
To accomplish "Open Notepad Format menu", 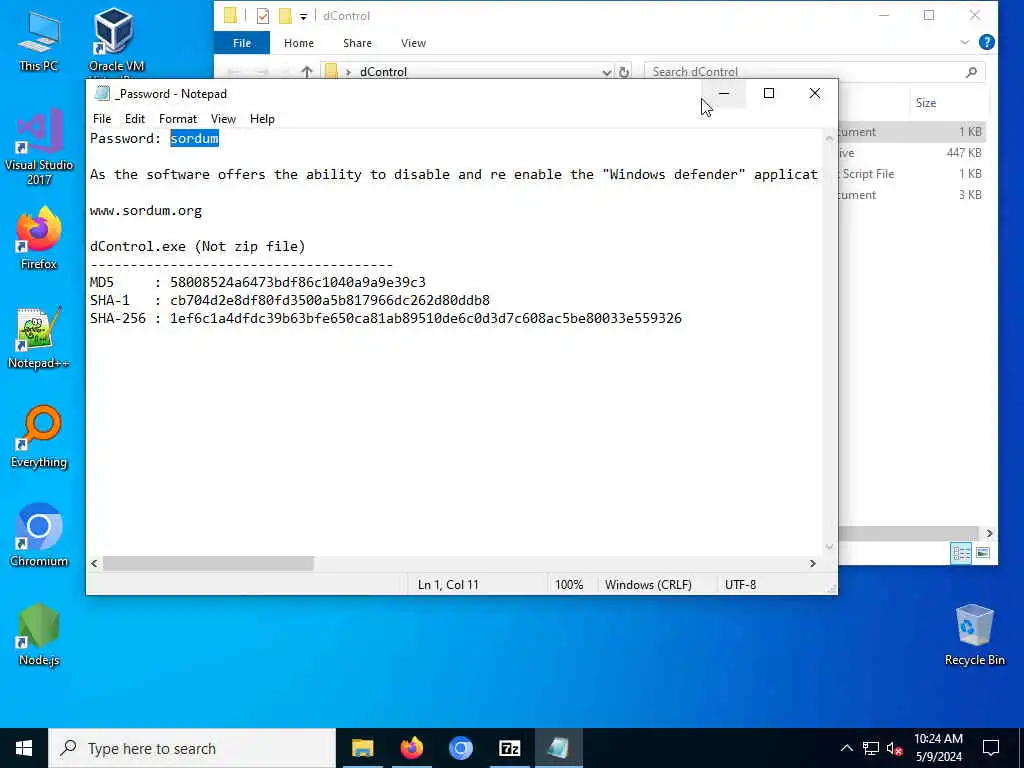I will point(178,119).
